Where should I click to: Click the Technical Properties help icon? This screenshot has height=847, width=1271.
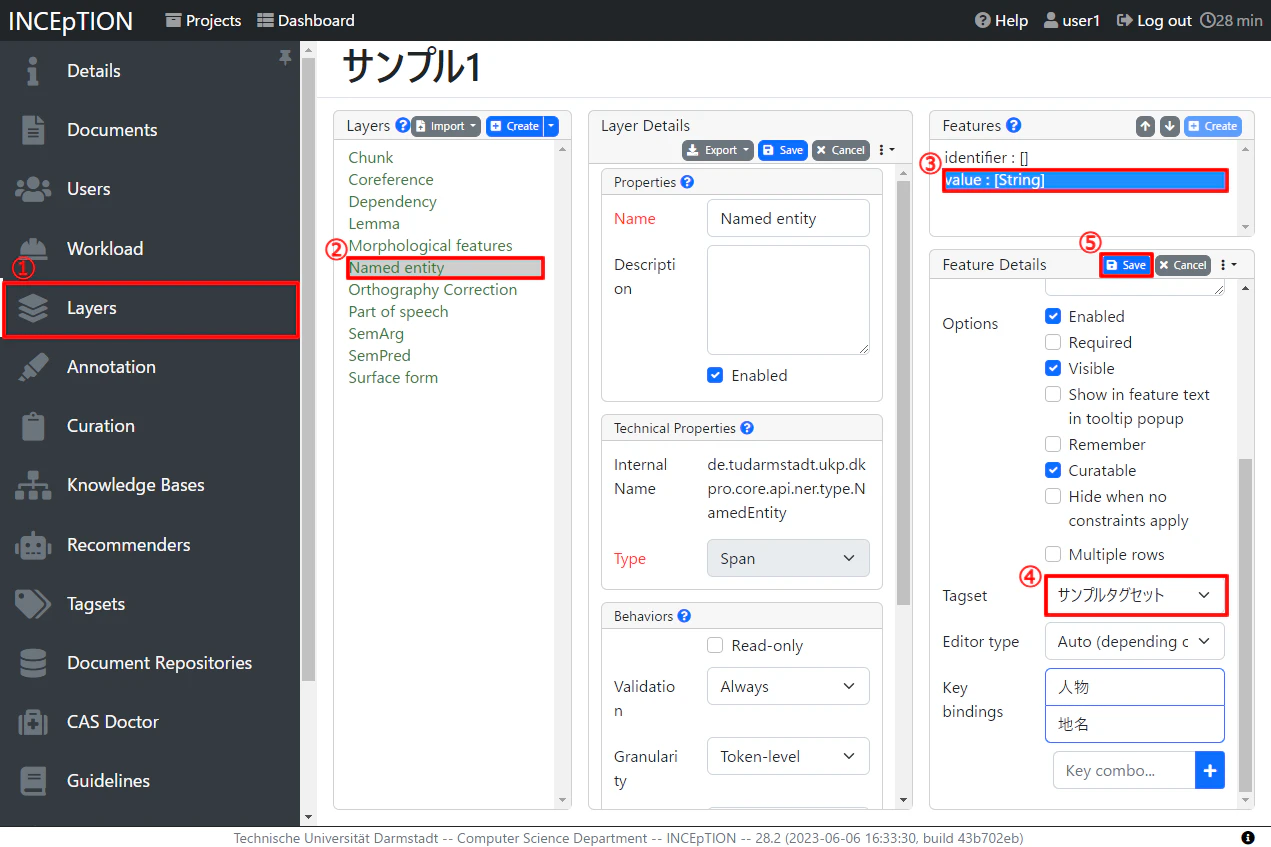click(747, 428)
